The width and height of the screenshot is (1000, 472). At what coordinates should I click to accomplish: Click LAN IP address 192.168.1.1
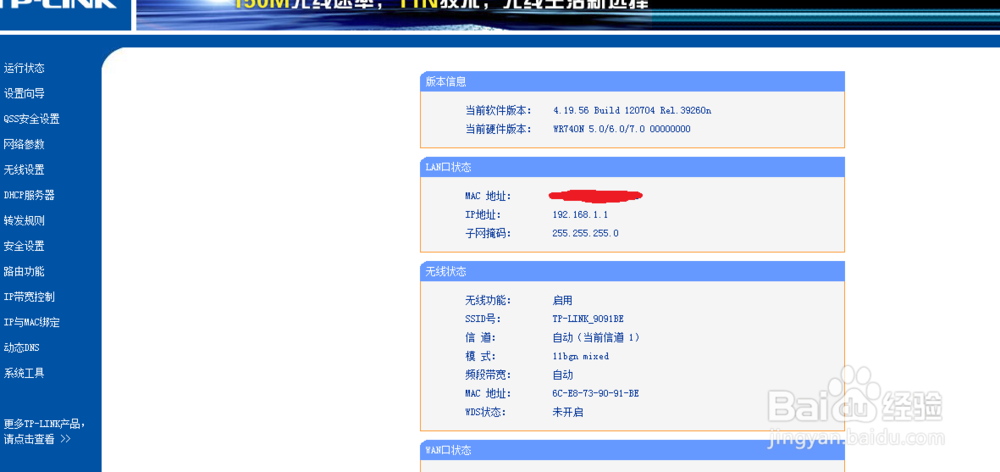point(580,215)
